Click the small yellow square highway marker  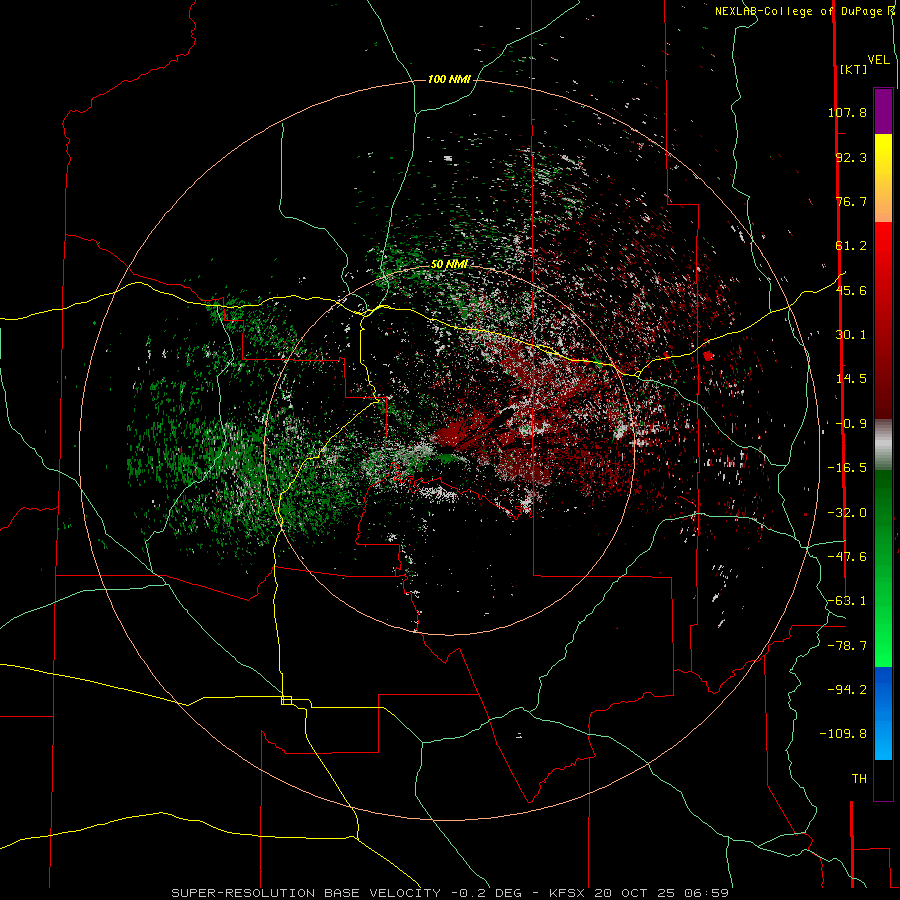pos(286,700)
